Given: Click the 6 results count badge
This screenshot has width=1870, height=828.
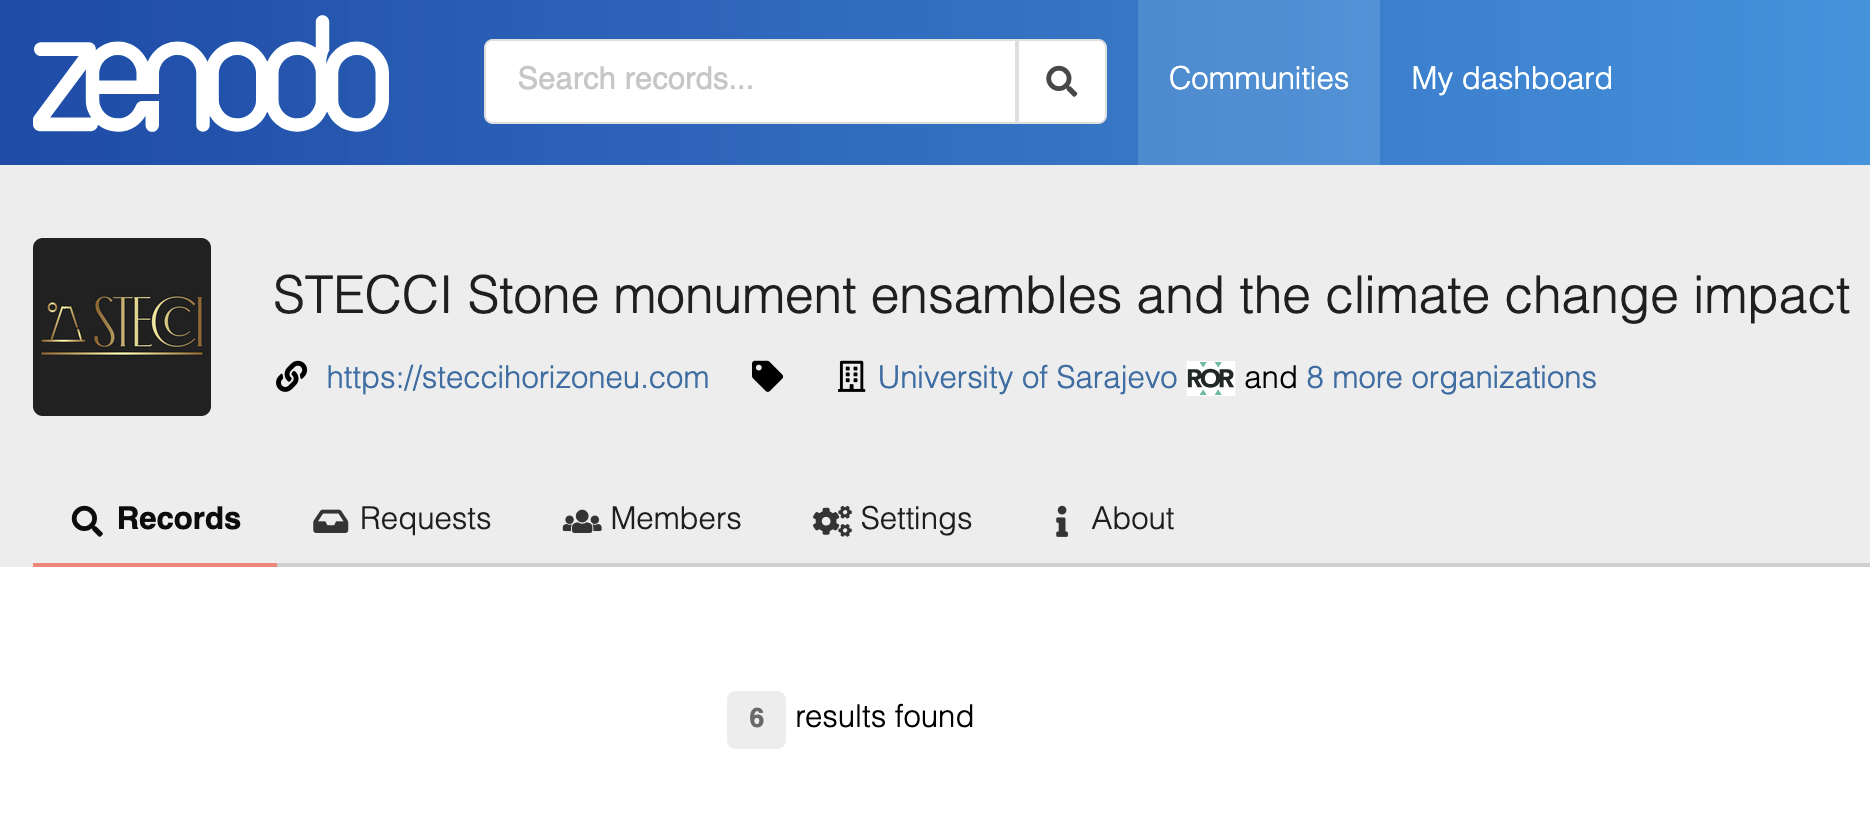Looking at the screenshot, I should pyautogui.click(x=756, y=719).
